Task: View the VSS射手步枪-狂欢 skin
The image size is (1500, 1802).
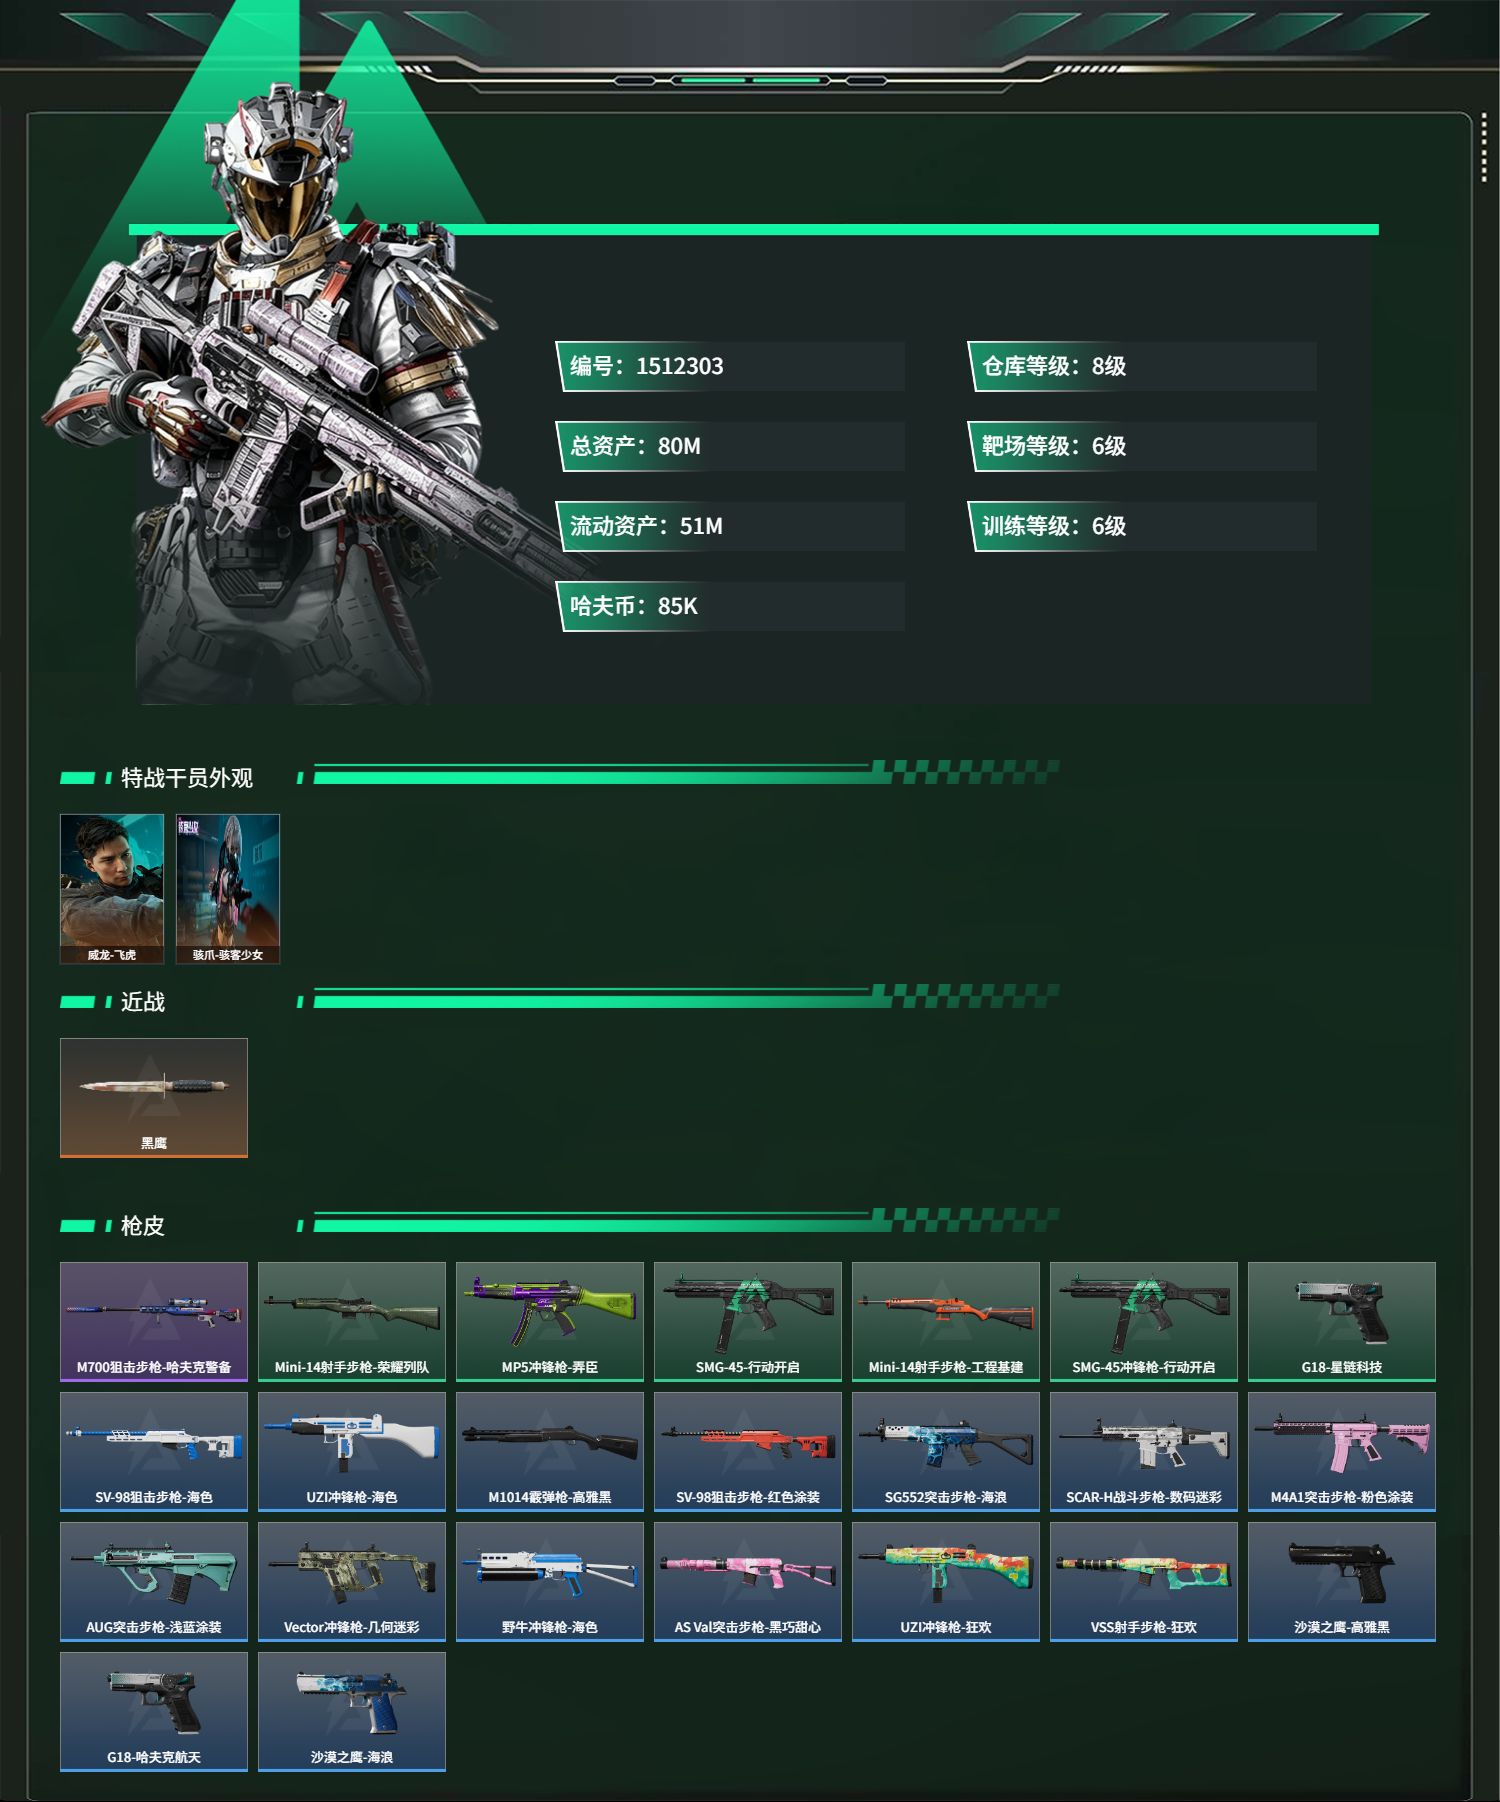Action: [1144, 1581]
